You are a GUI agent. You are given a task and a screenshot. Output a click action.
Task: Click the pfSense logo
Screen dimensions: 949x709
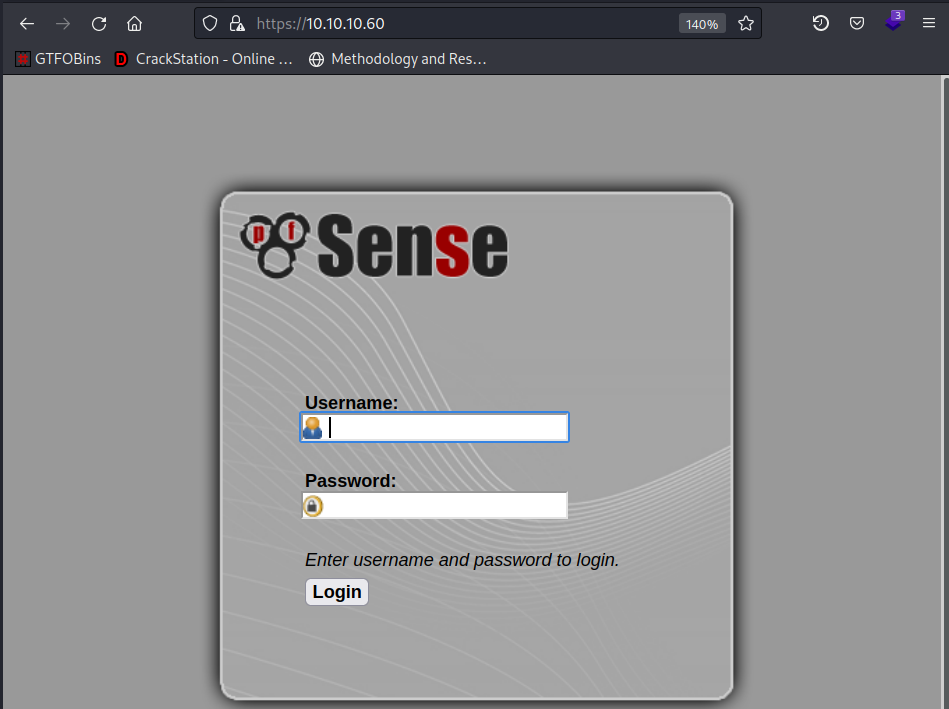(374, 245)
